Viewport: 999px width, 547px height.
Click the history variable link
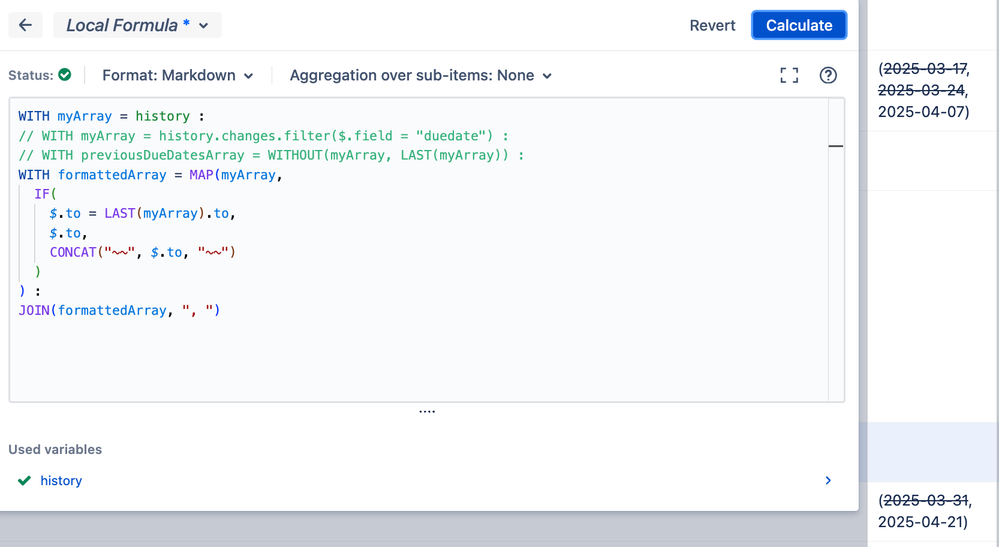point(61,481)
